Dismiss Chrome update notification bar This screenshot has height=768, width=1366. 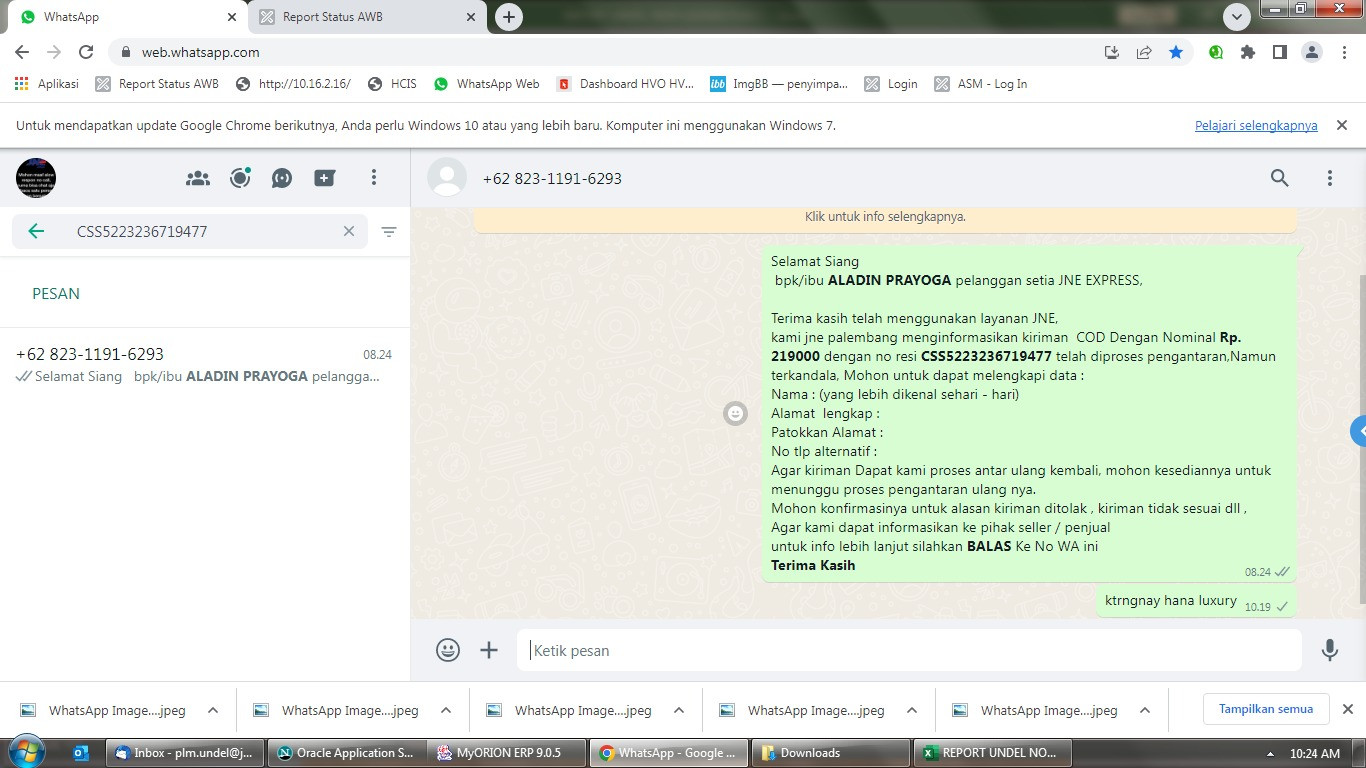click(1342, 126)
